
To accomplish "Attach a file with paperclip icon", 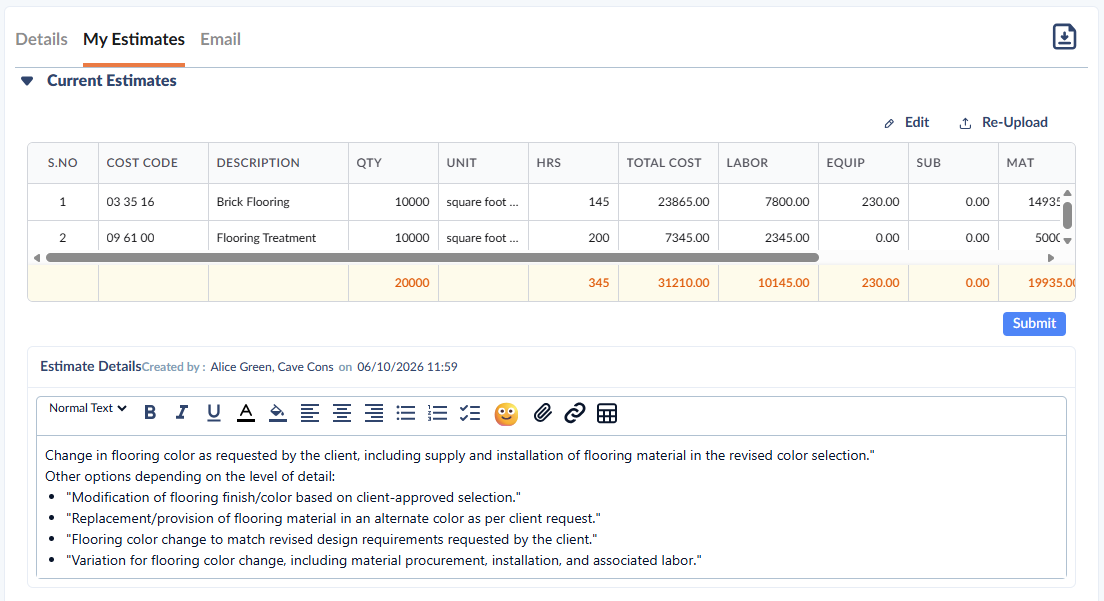I will [542, 413].
